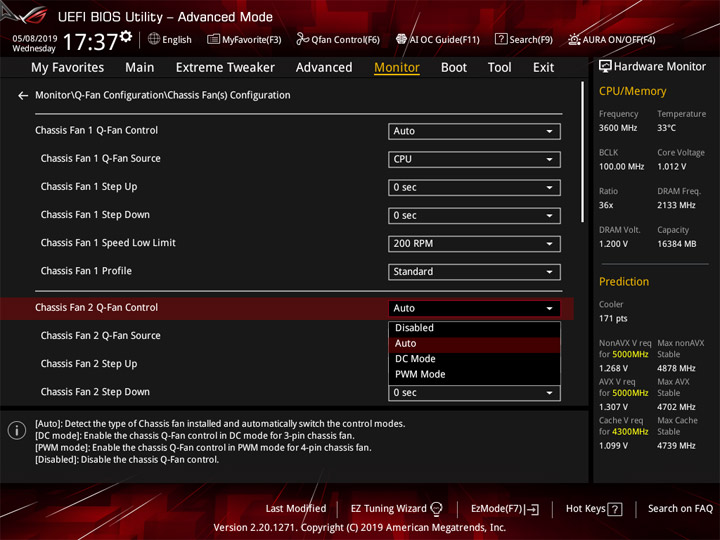Open Chassis Fan 1 Q-Fan Source dropdown

pyautogui.click(x=474, y=159)
